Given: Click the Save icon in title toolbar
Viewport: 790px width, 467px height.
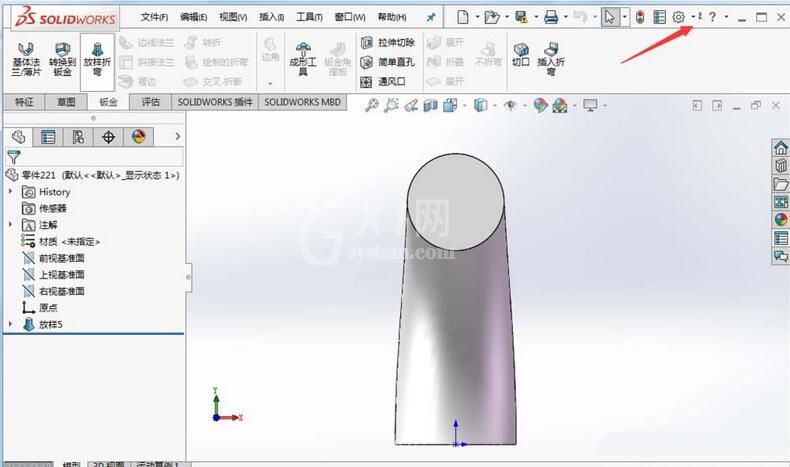Looking at the screenshot, I should pyautogui.click(x=521, y=17).
